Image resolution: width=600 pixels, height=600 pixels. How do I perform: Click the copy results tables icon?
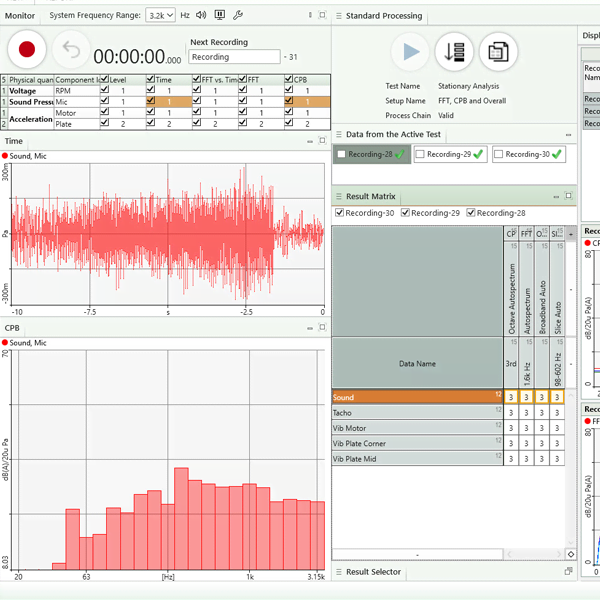click(497, 51)
